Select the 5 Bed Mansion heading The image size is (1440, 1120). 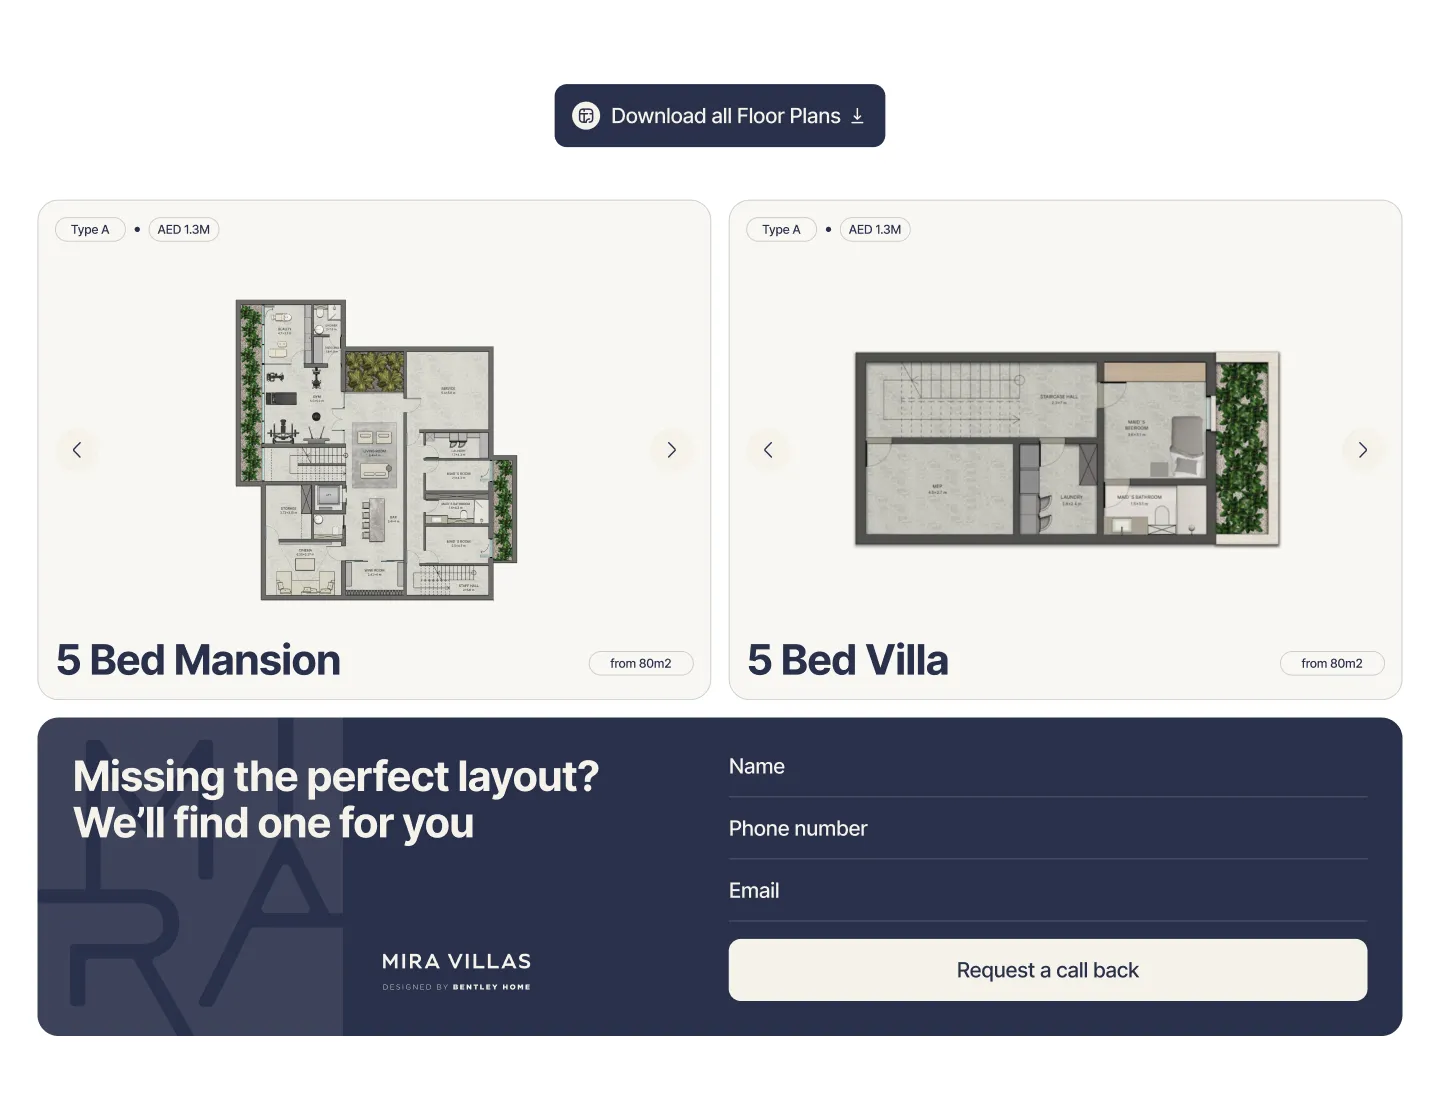tap(198, 660)
